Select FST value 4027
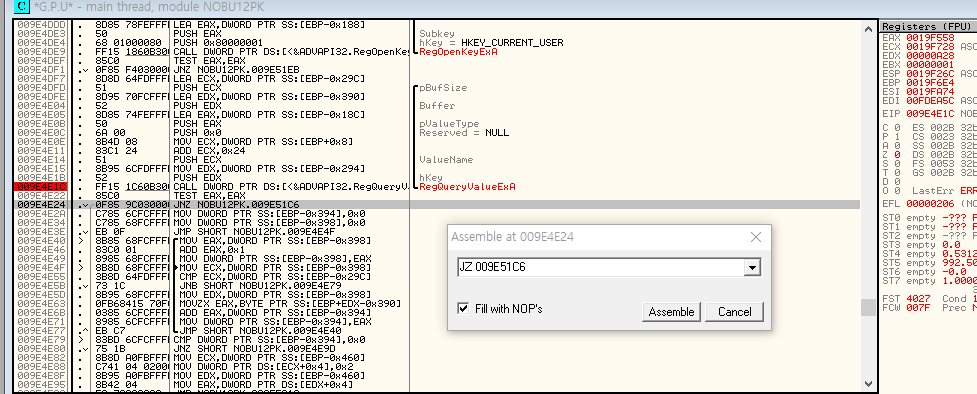 (x=918, y=299)
